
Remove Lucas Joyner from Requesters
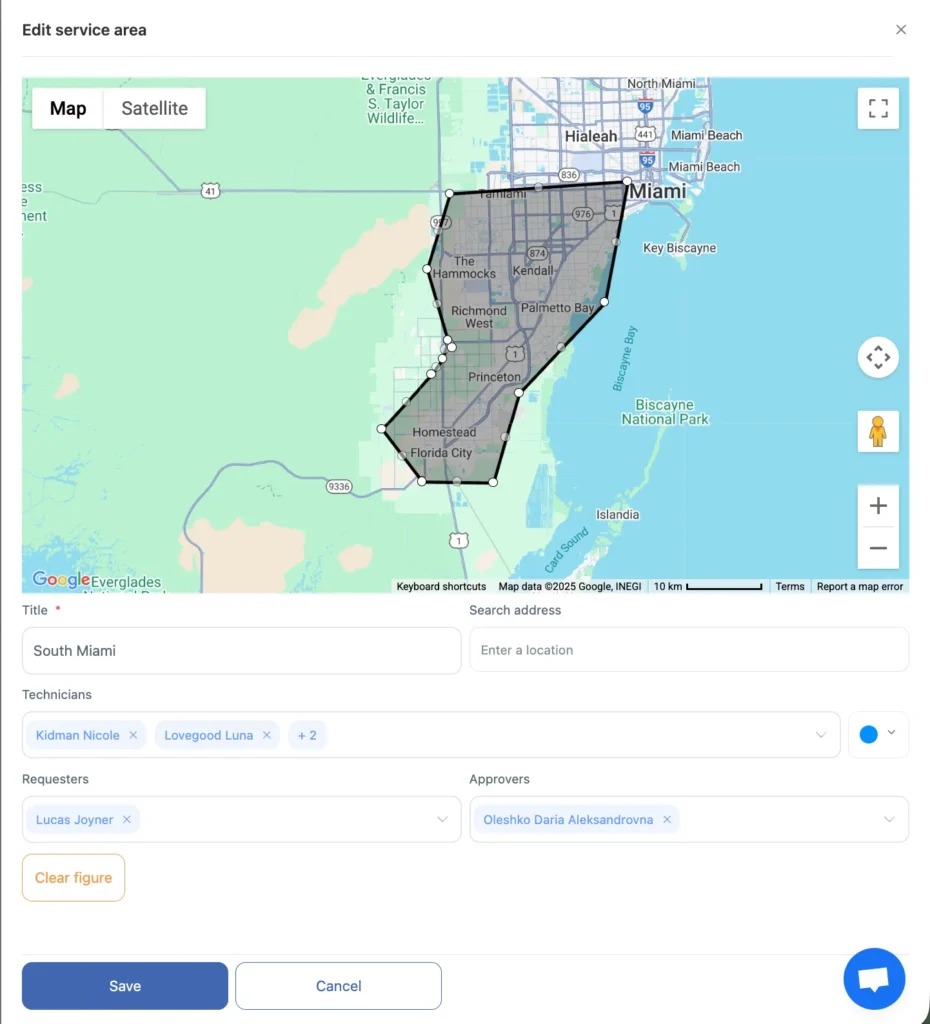(x=126, y=818)
